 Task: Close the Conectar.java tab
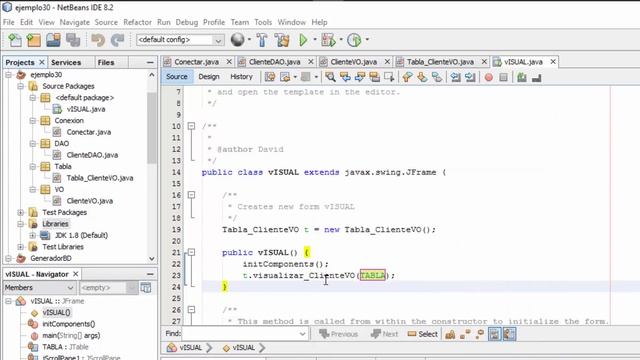(229, 62)
